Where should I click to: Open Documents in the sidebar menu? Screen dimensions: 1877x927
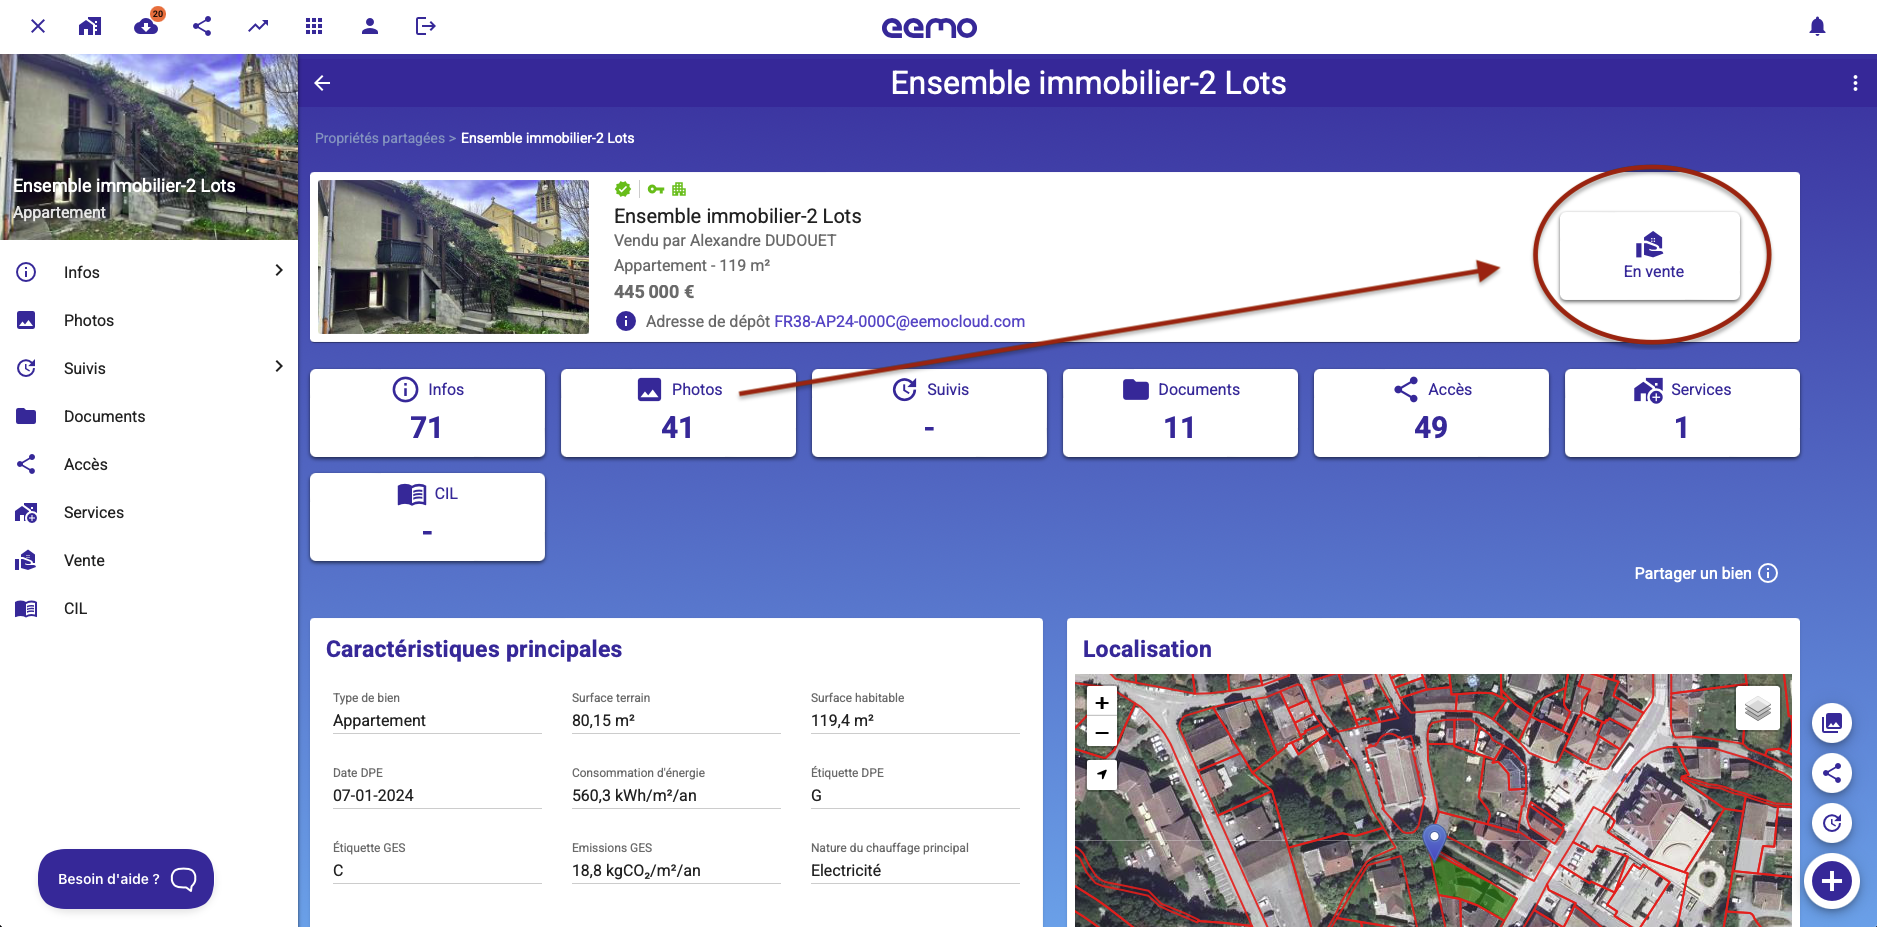click(x=104, y=416)
